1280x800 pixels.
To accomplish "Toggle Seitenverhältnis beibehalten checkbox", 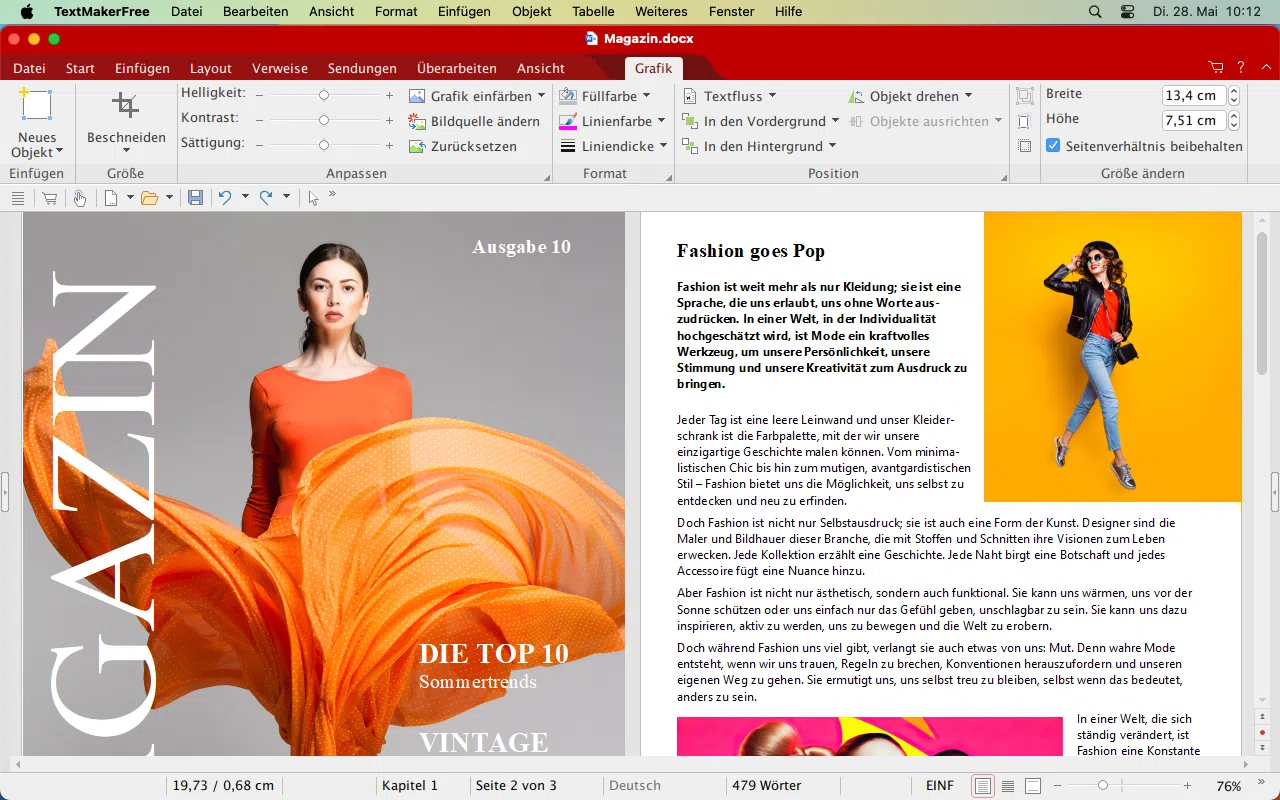I will point(1053,146).
